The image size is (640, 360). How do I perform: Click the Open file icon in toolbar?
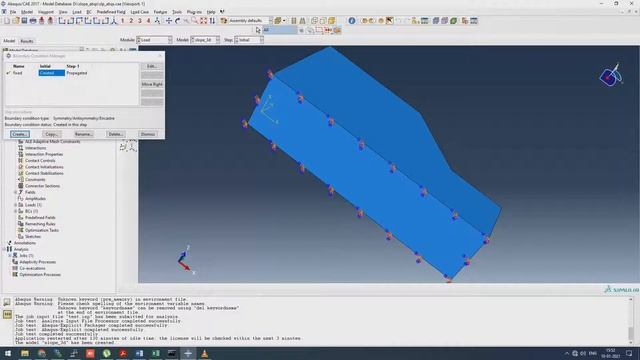(x=16, y=21)
